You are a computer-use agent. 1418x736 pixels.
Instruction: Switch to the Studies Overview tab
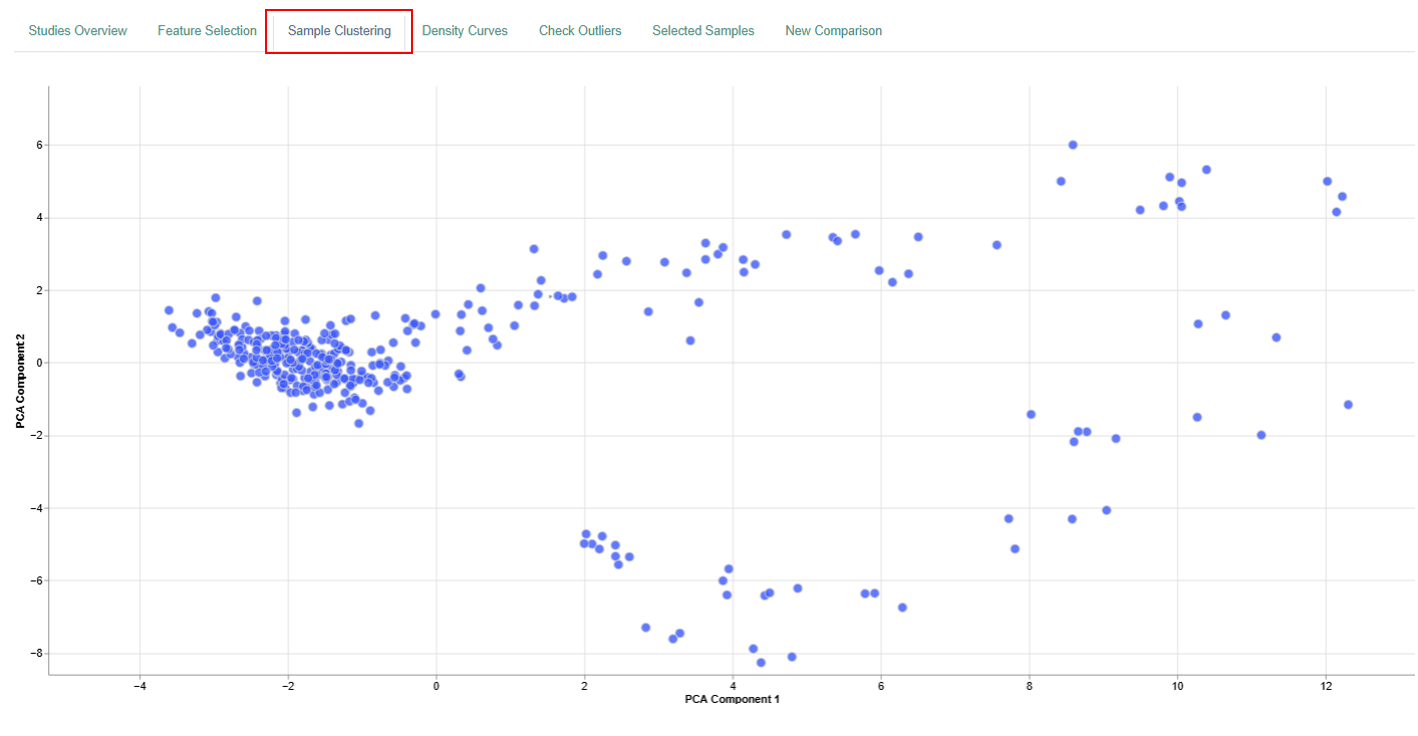point(77,30)
